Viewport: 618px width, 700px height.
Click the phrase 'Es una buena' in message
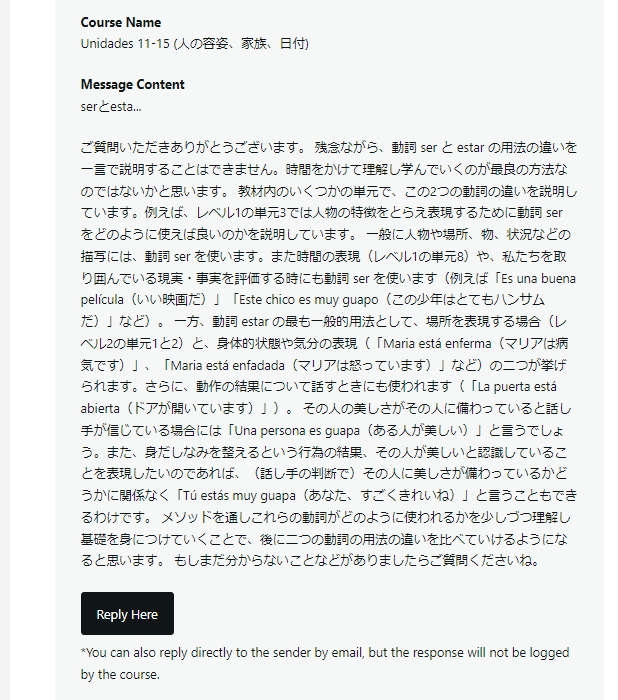pos(539,279)
